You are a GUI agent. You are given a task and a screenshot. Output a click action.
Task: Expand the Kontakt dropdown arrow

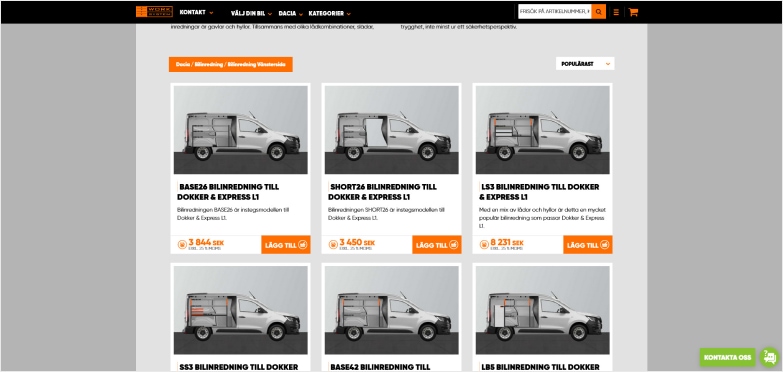[211, 13]
